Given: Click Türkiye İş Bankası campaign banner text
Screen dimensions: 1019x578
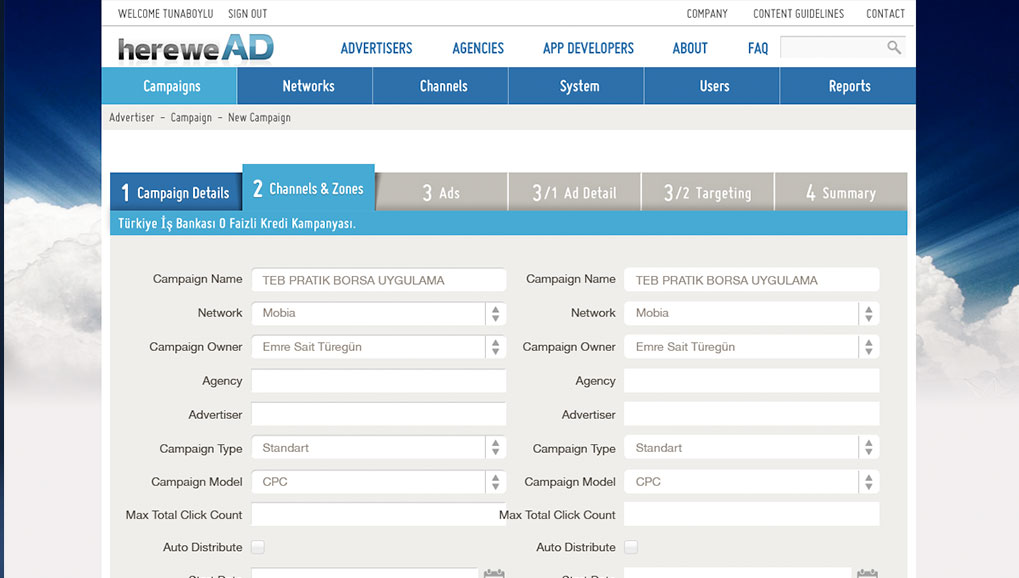Looking at the screenshot, I should pyautogui.click(x=237, y=223).
